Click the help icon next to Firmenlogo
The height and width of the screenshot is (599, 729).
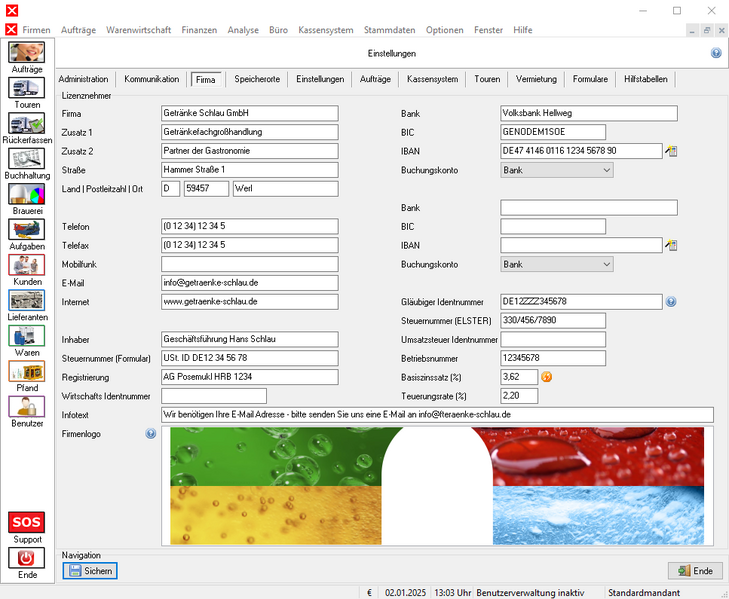pyautogui.click(x=151, y=434)
